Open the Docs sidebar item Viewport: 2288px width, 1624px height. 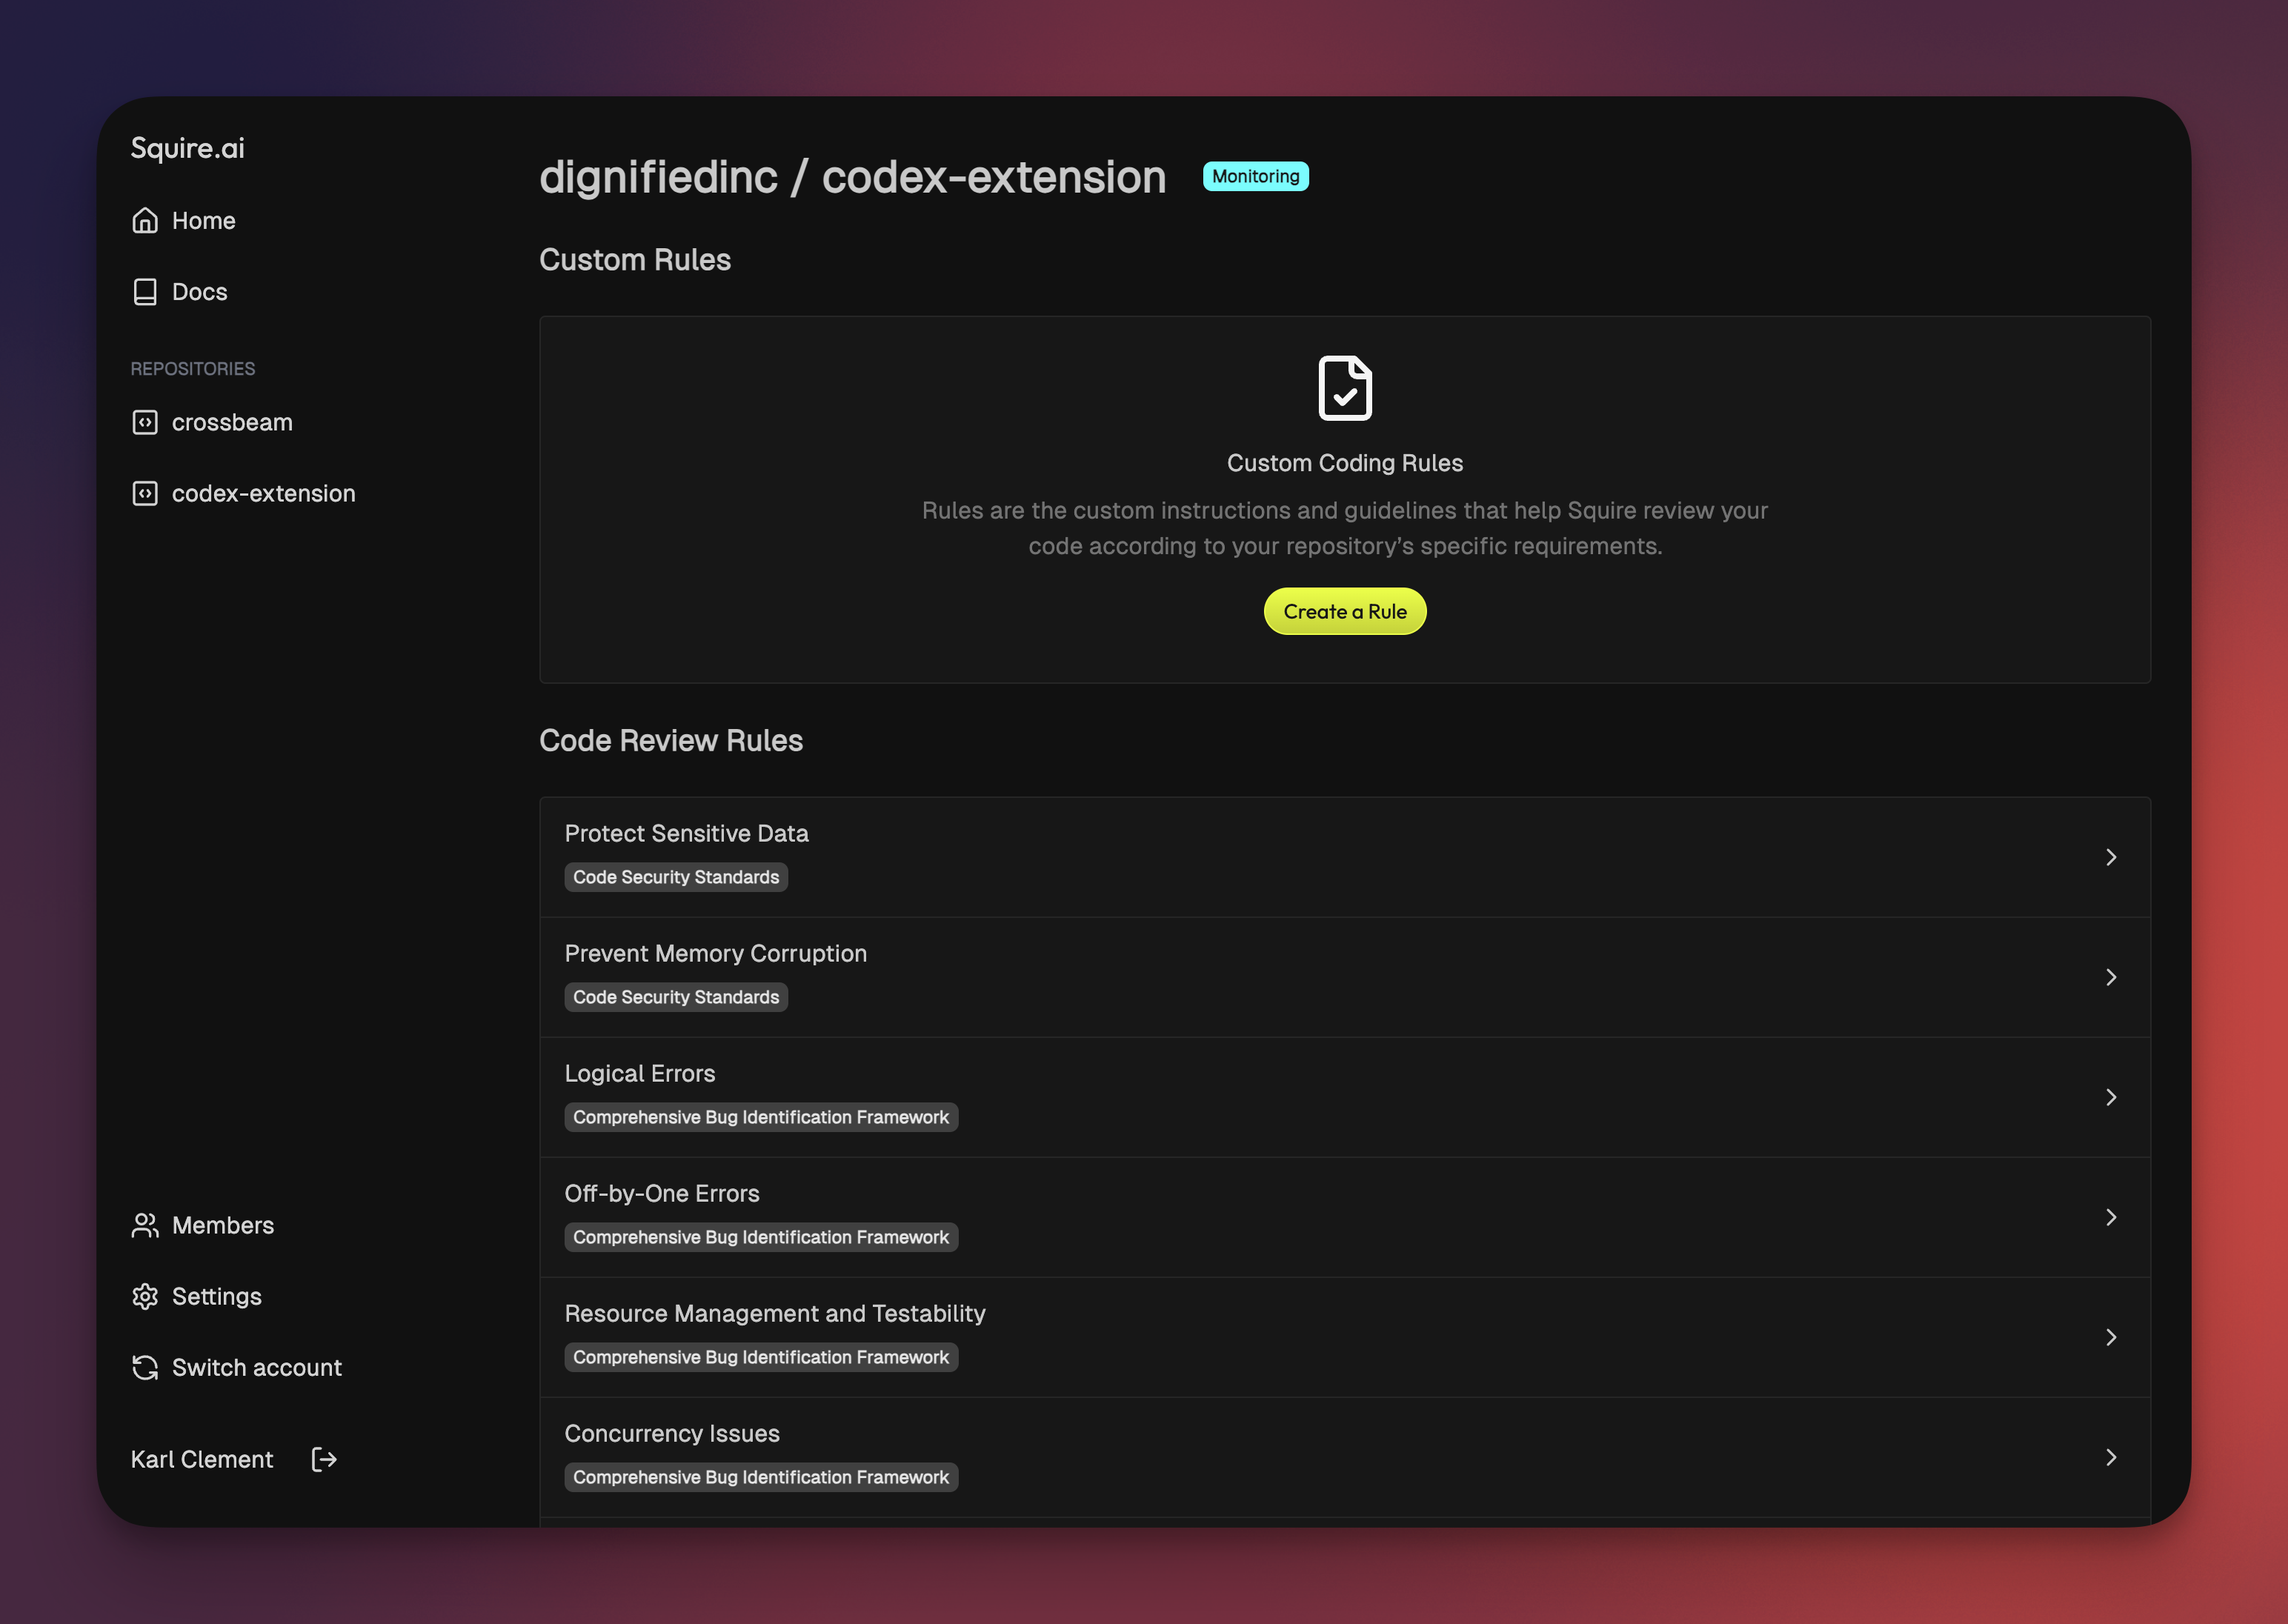199,292
